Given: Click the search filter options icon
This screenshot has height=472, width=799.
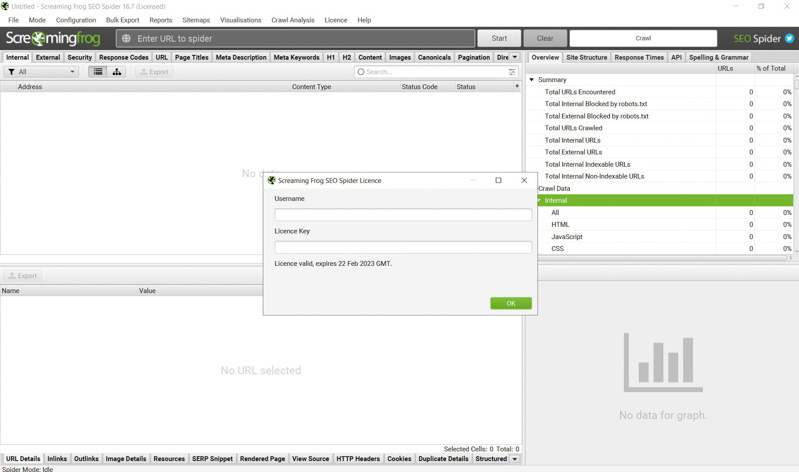Looking at the screenshot, I should click(512, 72).
